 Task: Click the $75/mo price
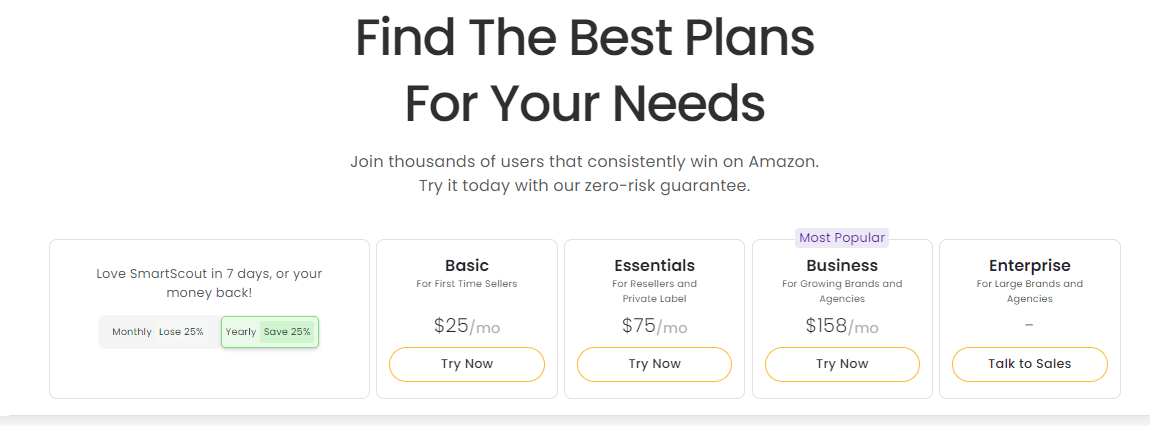click(x=654, y=326)
